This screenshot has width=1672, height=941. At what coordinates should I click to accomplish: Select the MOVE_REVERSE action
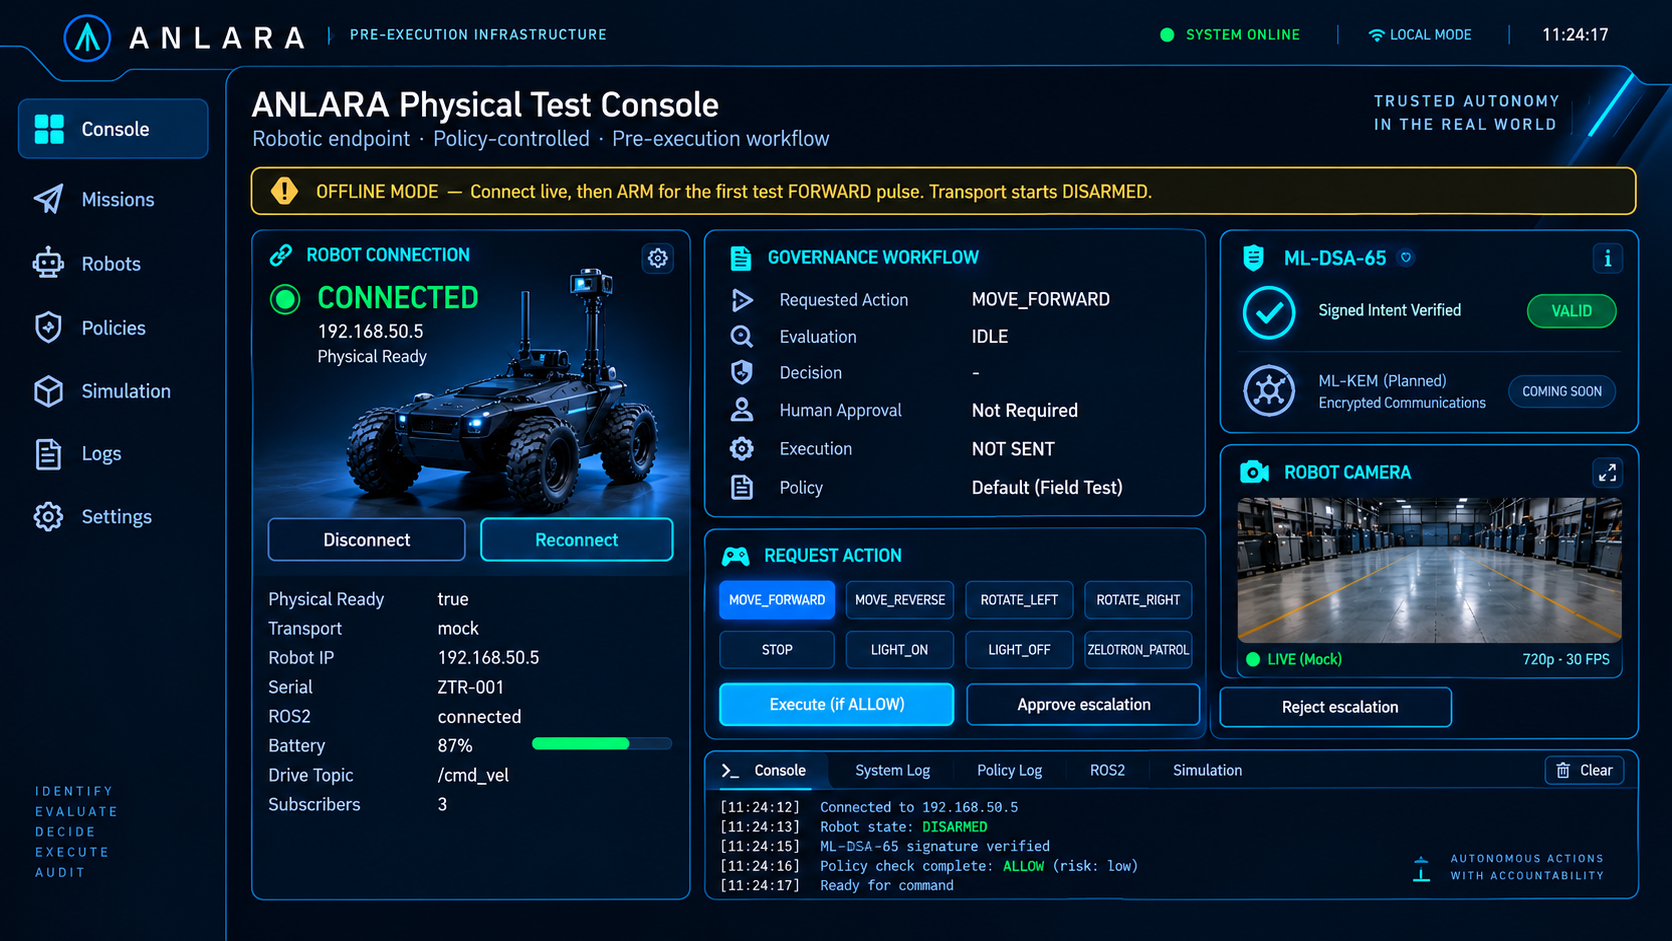900,600
